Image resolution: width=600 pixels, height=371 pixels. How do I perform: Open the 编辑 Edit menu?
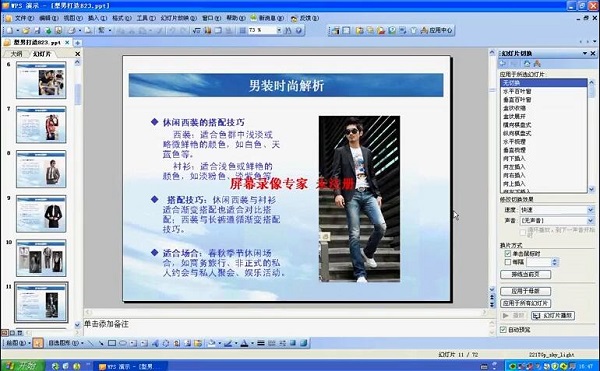[49, 18]
